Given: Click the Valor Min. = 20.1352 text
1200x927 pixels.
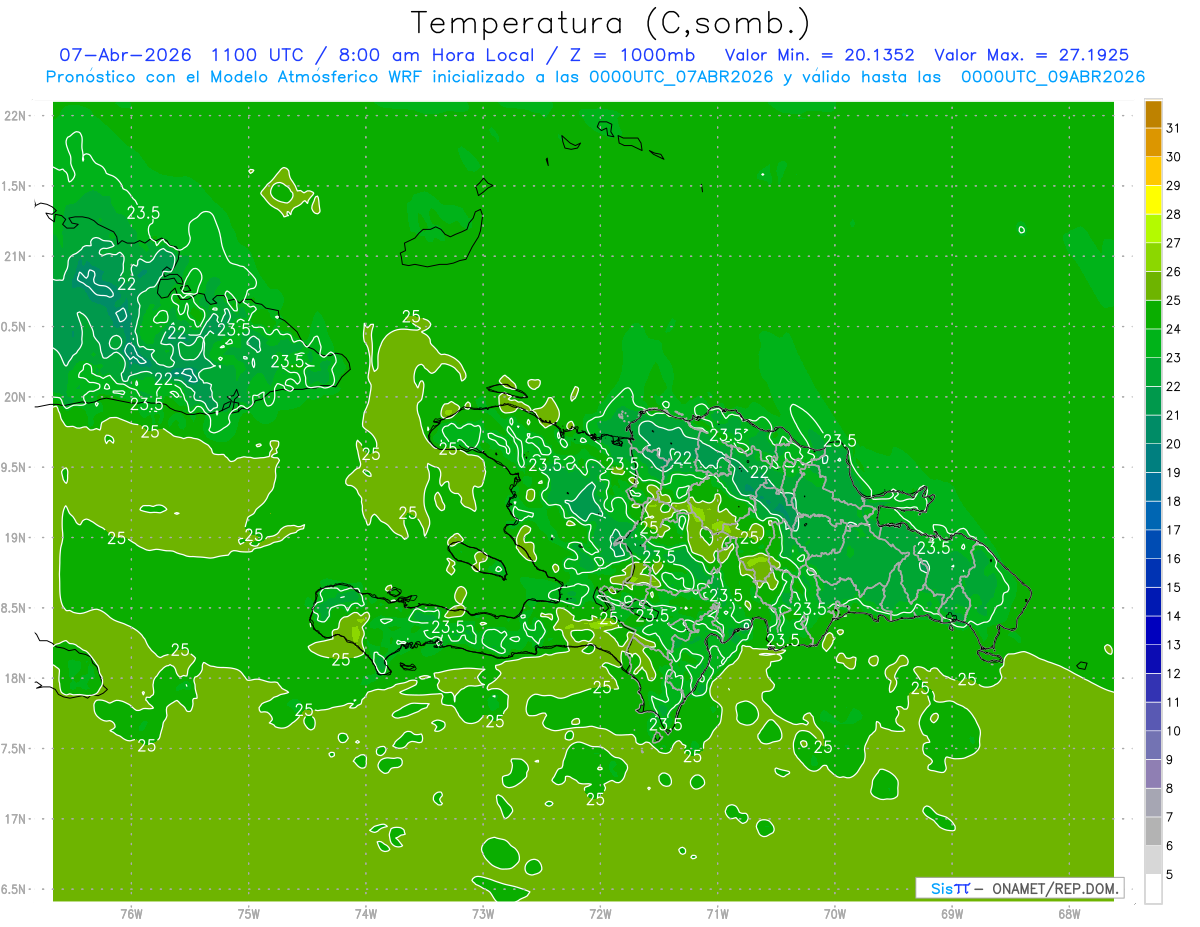Looking at the screenshot, I should point(819,55).
